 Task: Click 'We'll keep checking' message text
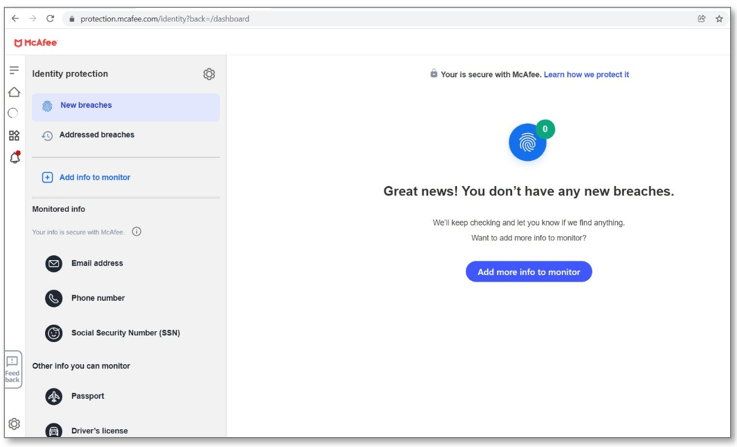pyautogui.click(x=529, y=223)
